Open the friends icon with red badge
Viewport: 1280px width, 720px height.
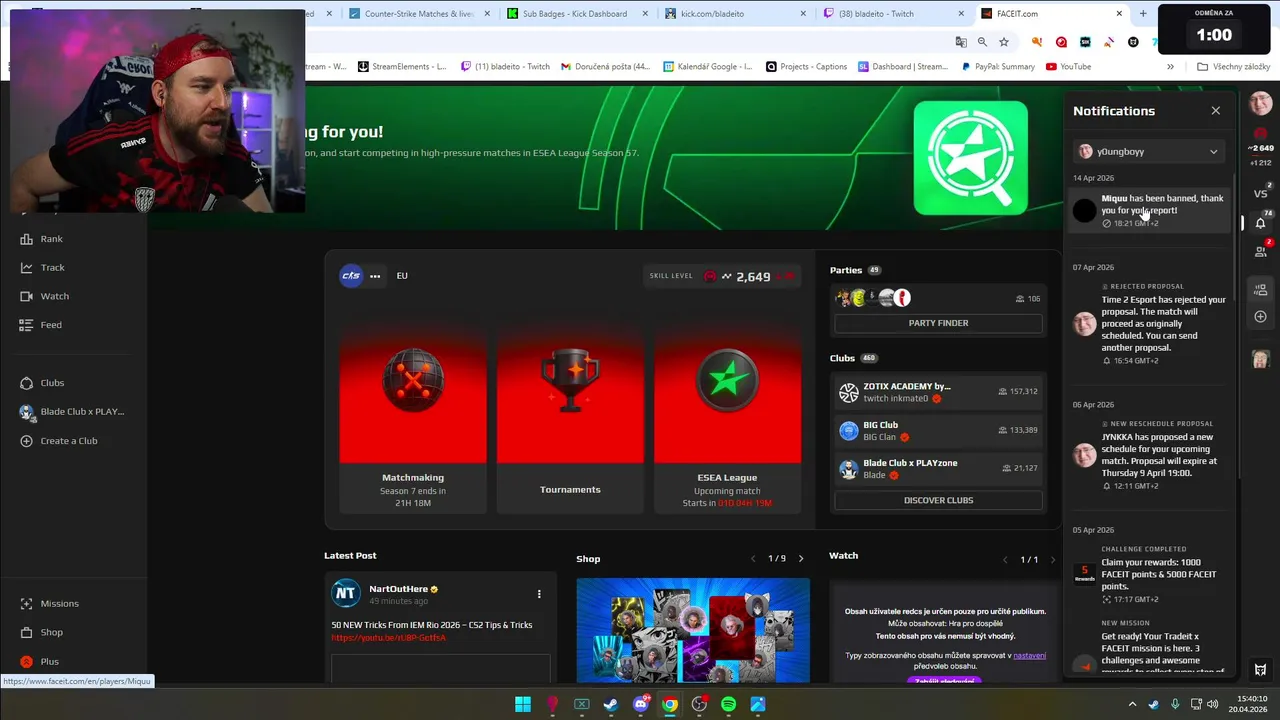[x=1260, y=250]
